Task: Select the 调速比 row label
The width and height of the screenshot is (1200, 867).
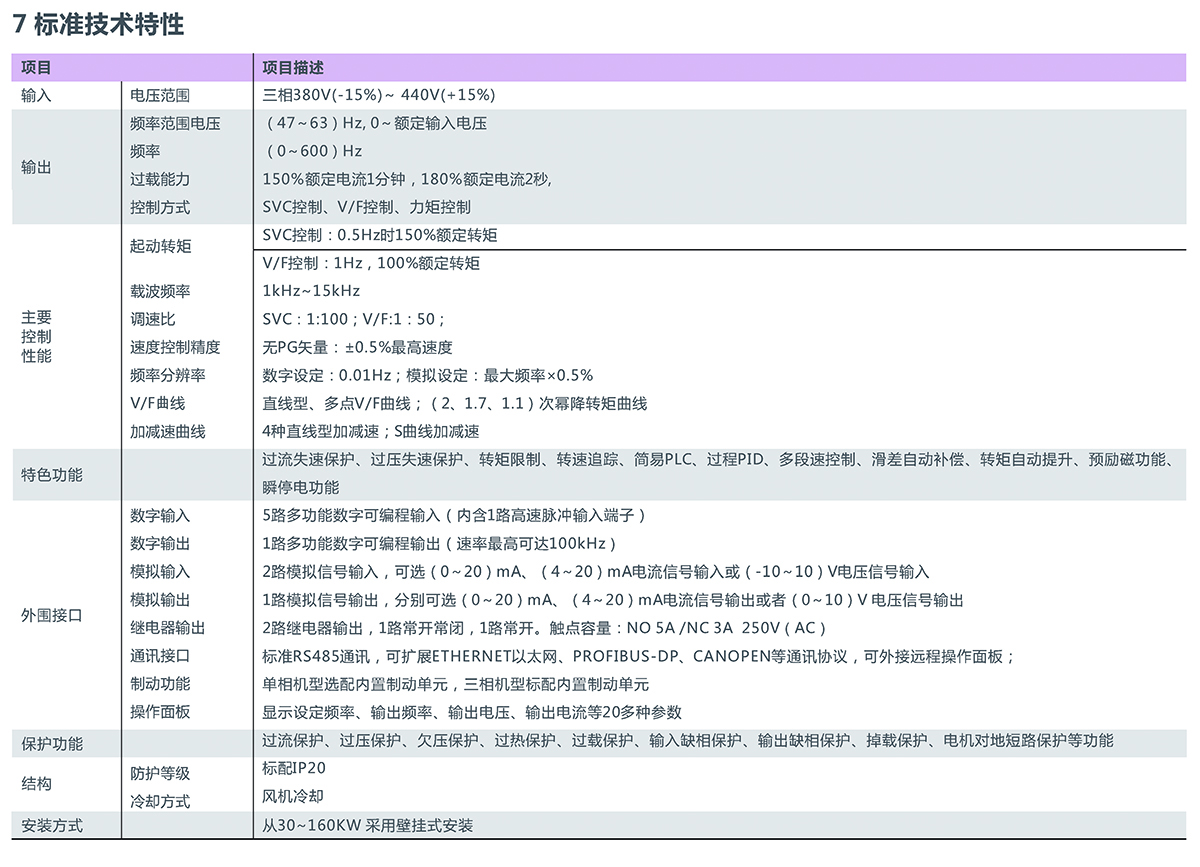Action: tap(152, 319)
